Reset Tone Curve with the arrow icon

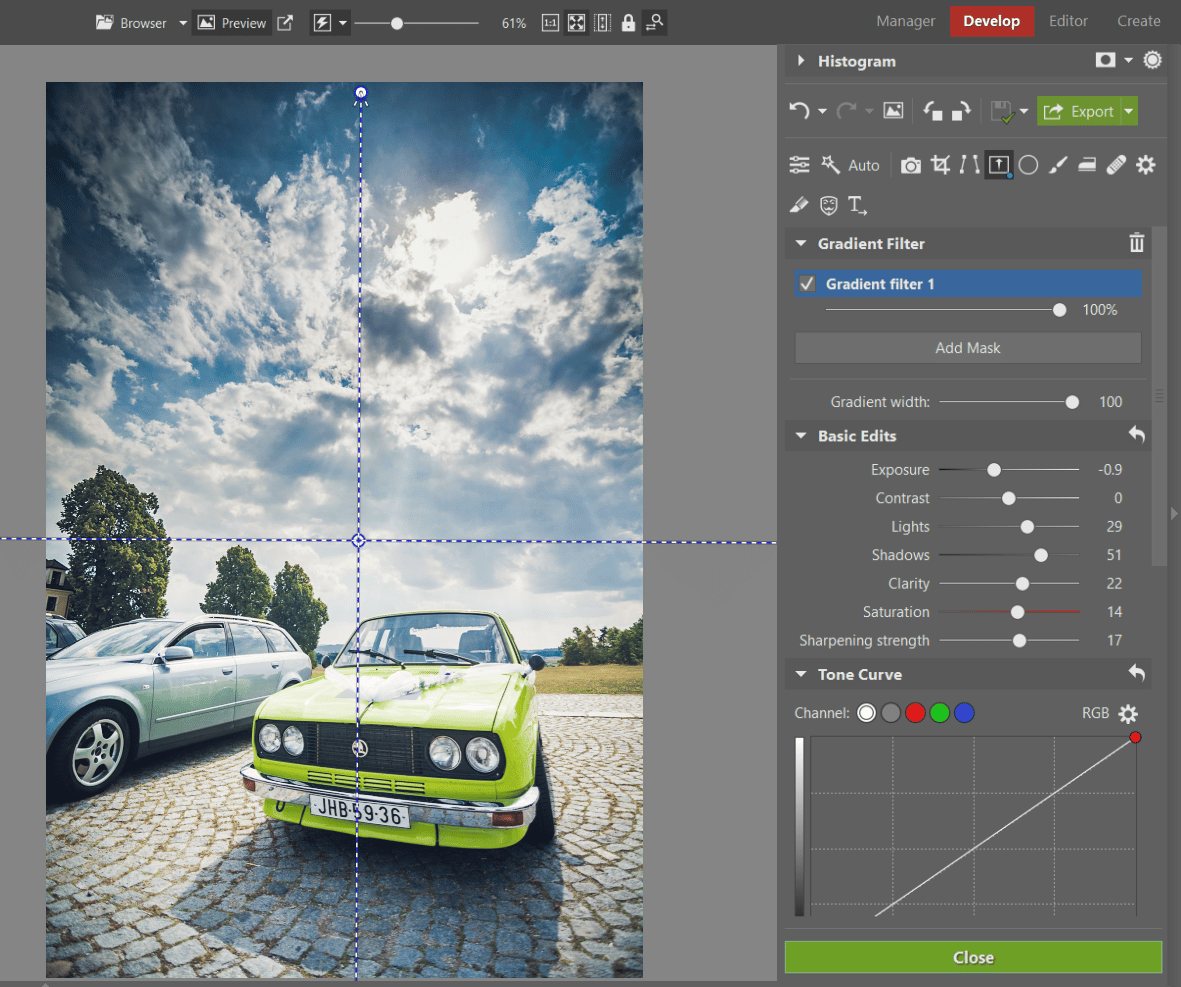click(1137, 674)
